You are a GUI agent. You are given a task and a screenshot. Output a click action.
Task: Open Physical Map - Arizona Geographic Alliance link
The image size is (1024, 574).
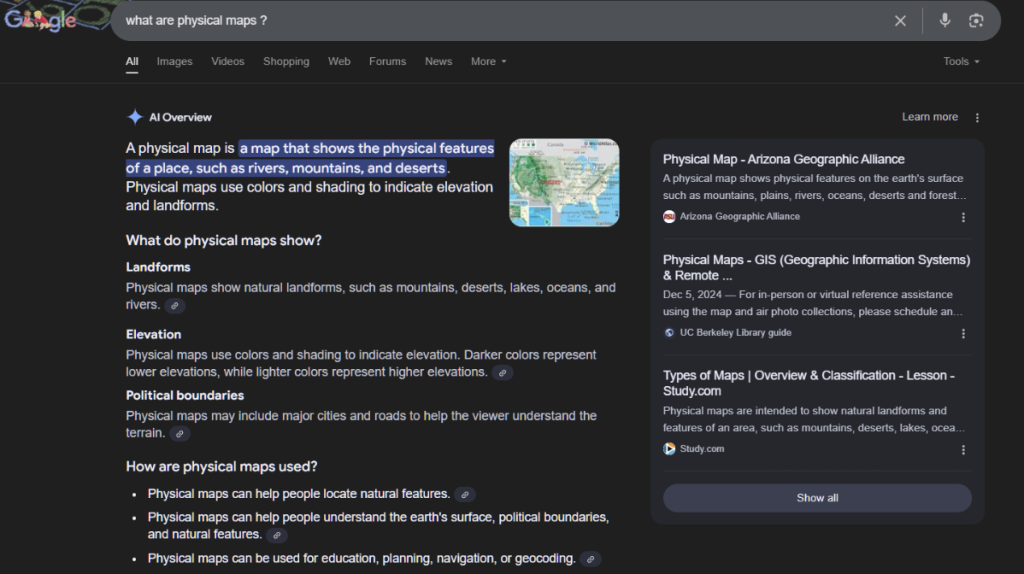click(784, 159)
